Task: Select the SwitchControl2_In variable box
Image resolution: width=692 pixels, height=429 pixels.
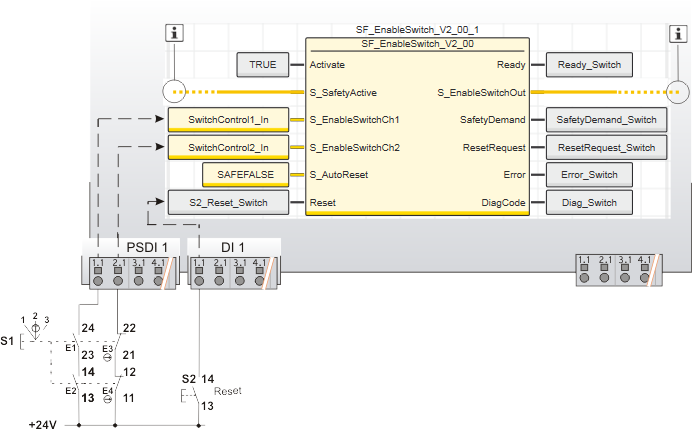Action: pyautogui.click(x=228, y=148)
